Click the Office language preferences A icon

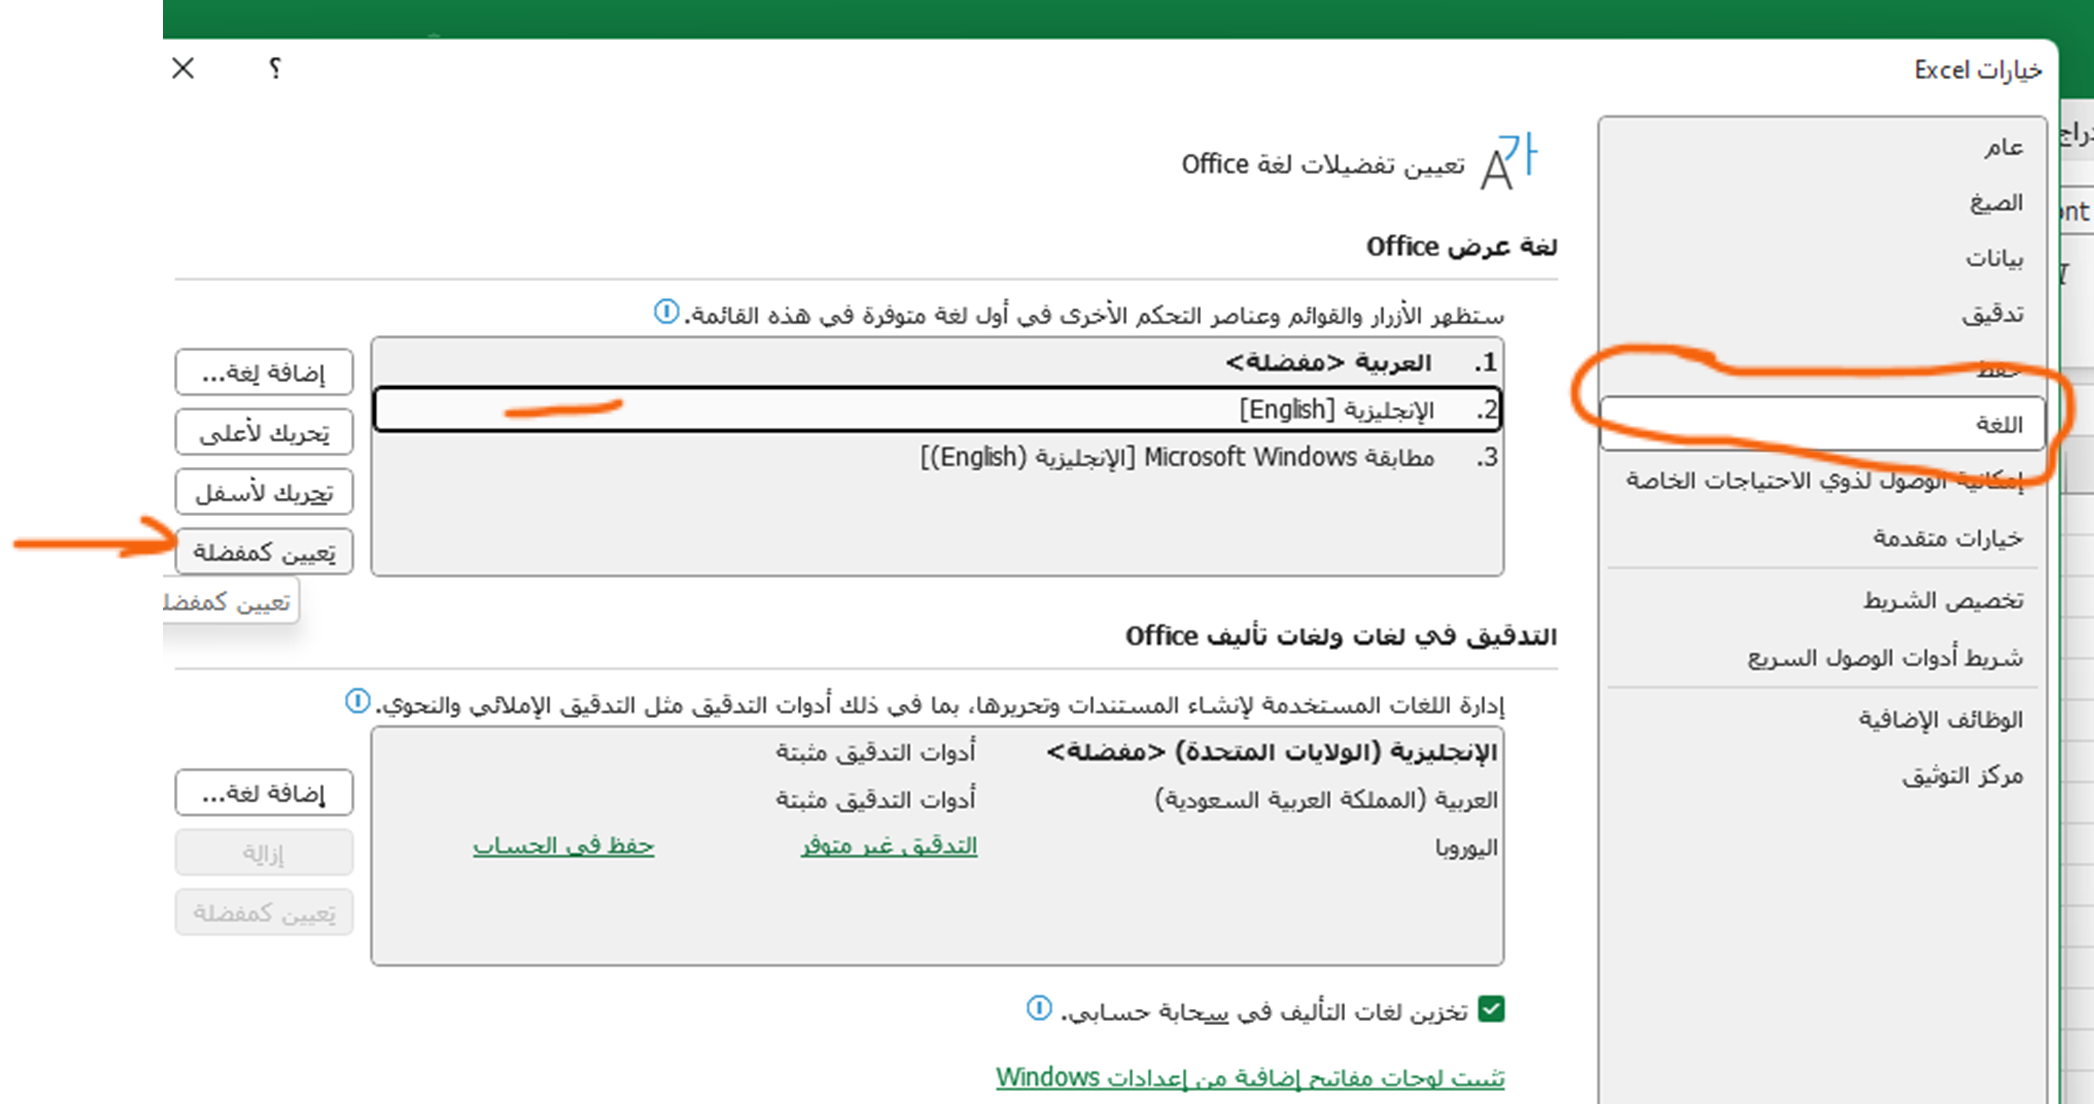pos(1507,161)
